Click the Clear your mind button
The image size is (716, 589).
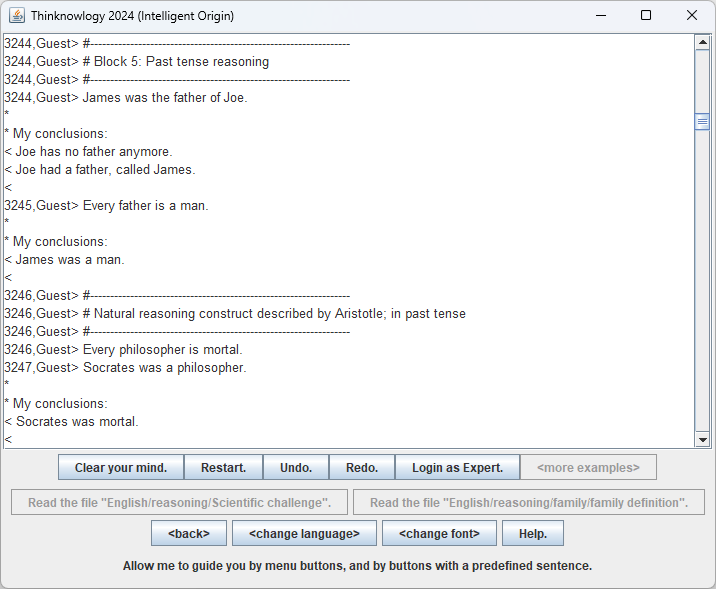pos(121,467)
